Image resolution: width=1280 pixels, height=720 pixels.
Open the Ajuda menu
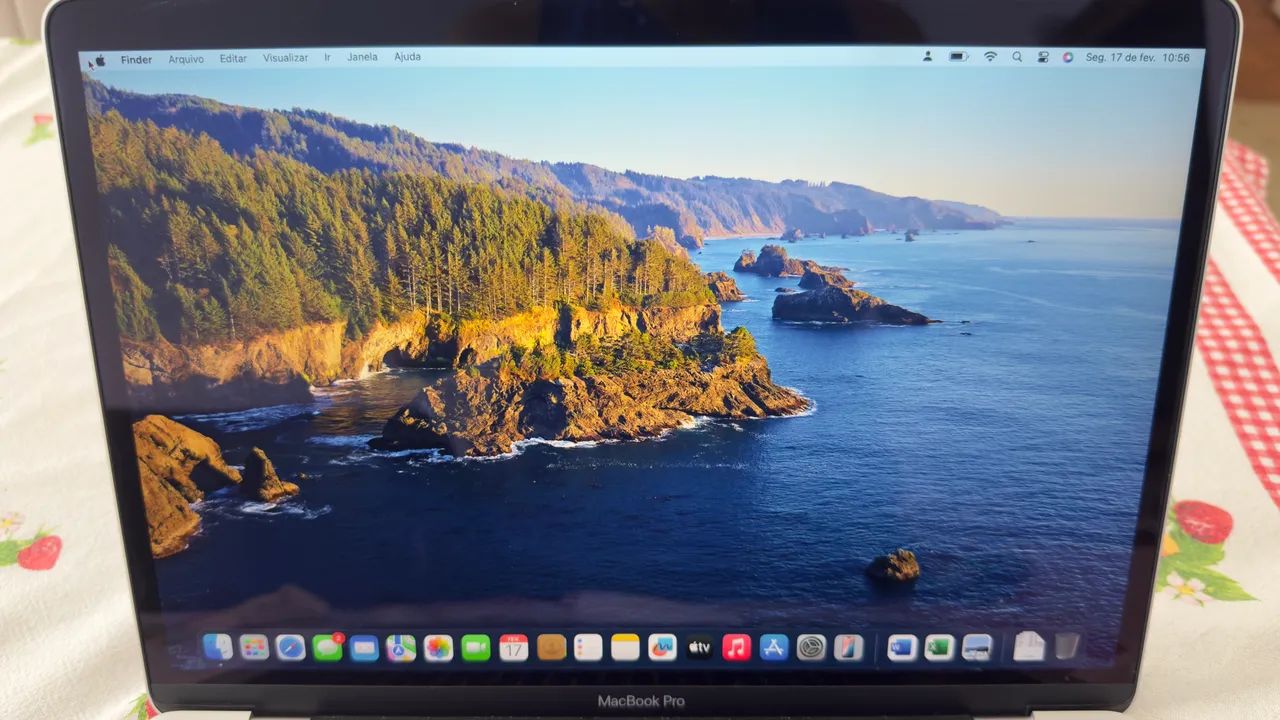coord(407,57)
